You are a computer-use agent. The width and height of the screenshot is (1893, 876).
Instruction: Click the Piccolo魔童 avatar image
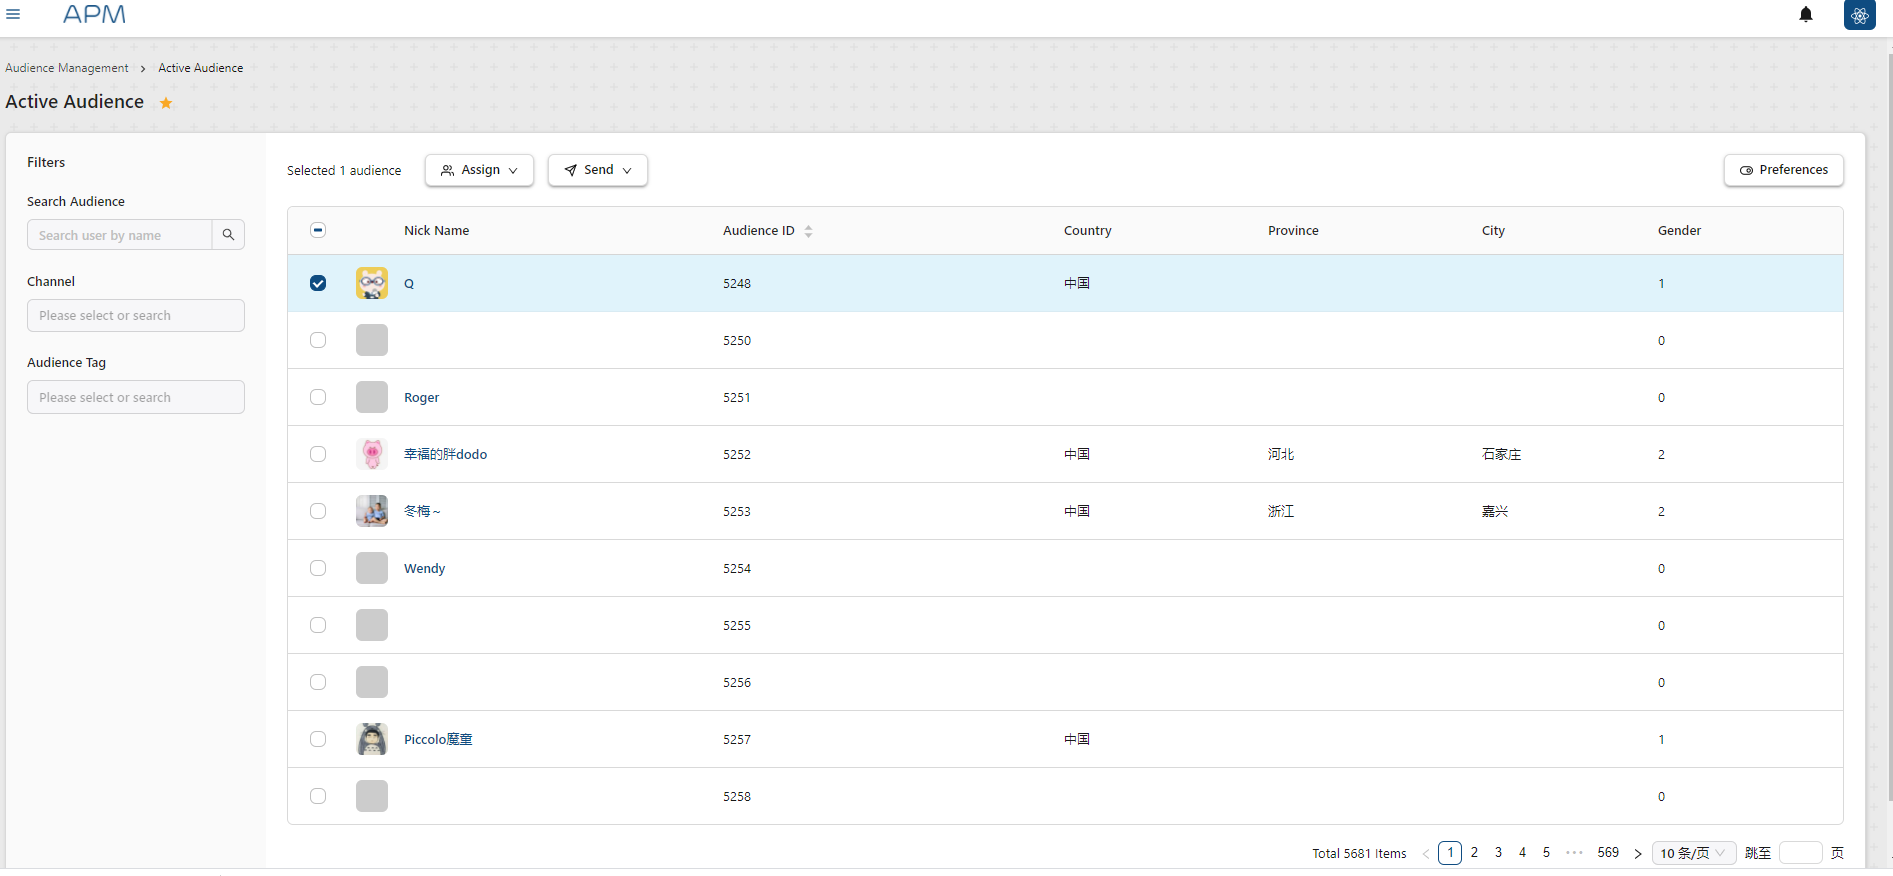coord(372,739)
